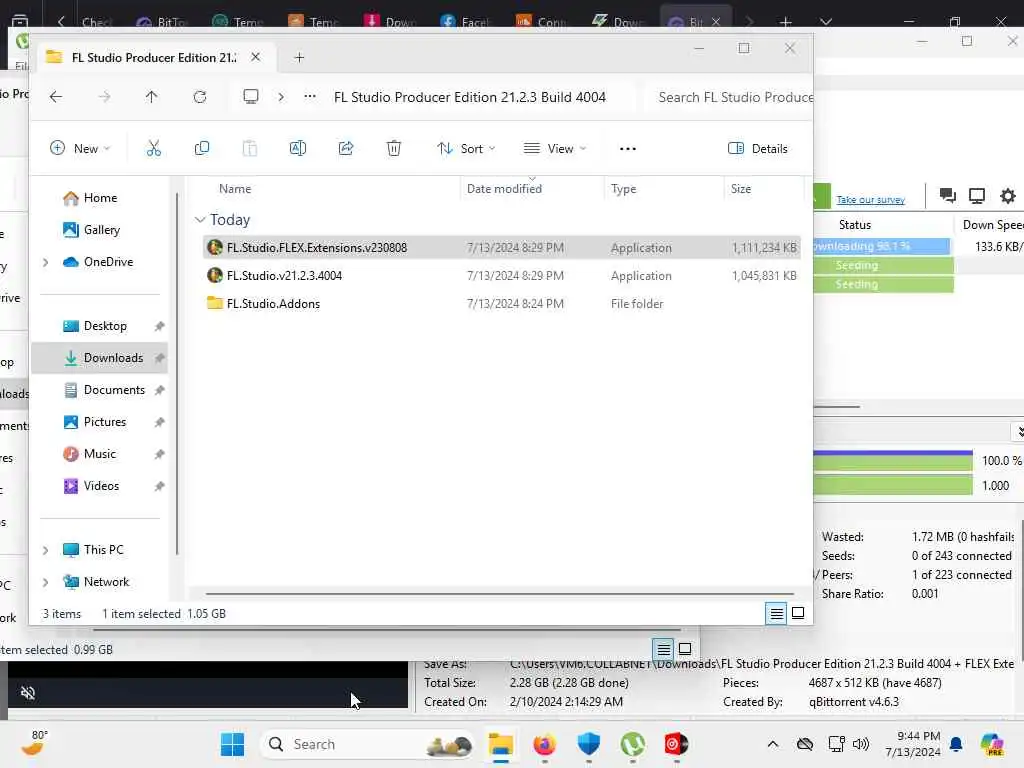Open the Sort dropdown menu
Screen dimensions: 1024x768
466,149
